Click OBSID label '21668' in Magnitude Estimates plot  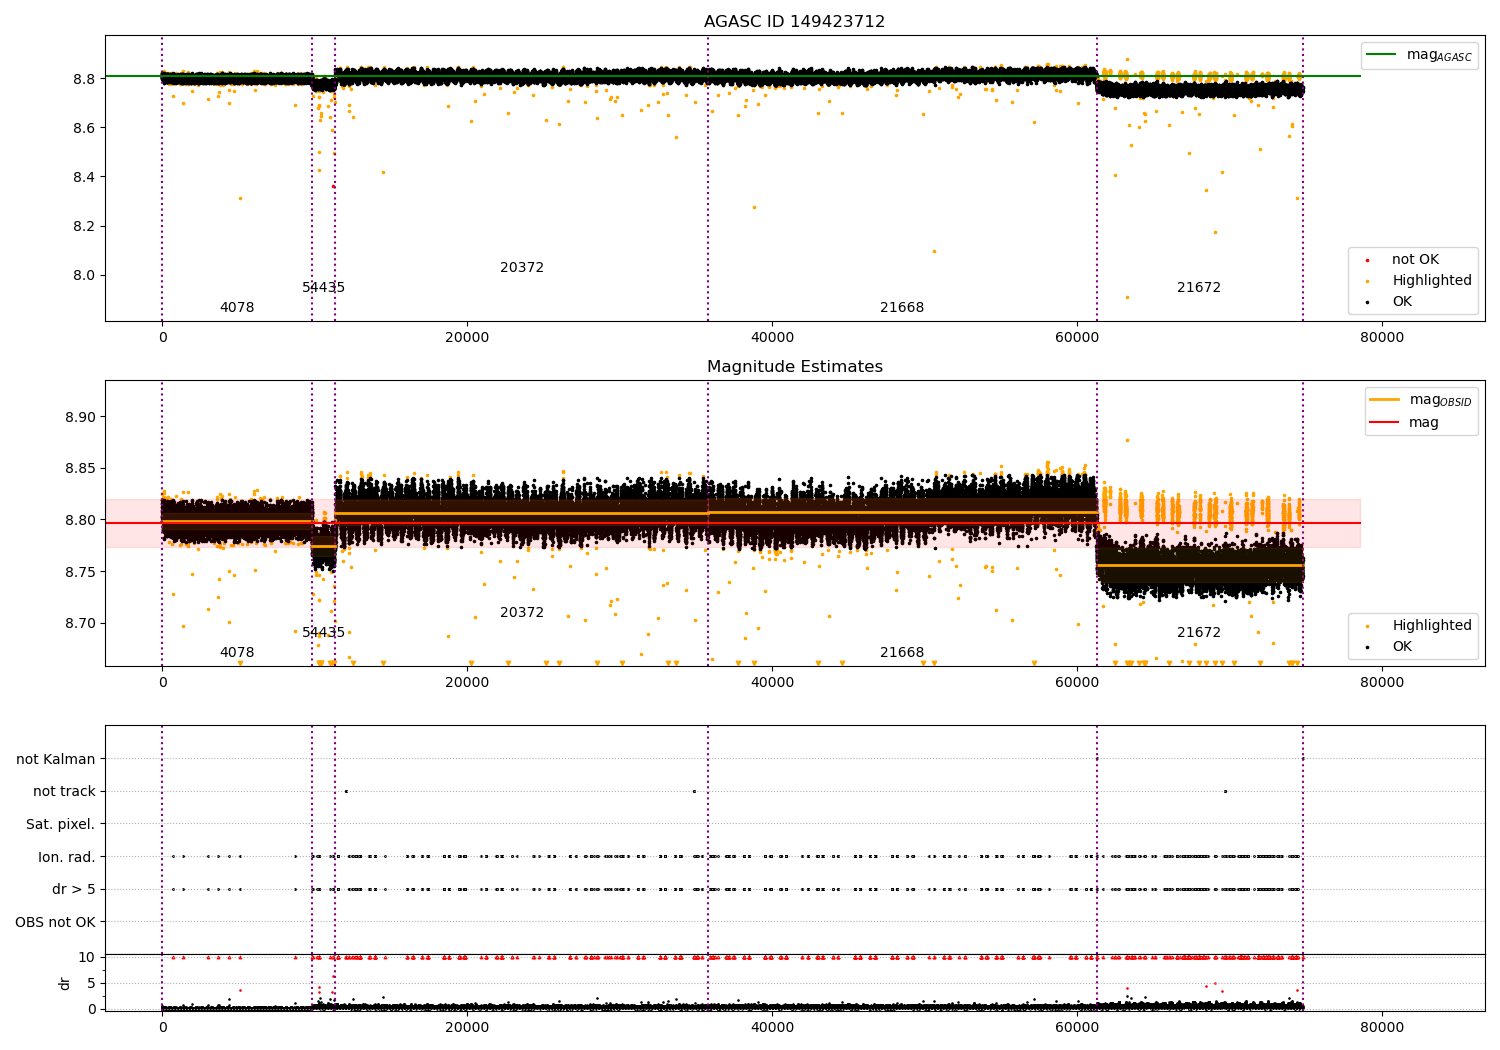(902, 653)
